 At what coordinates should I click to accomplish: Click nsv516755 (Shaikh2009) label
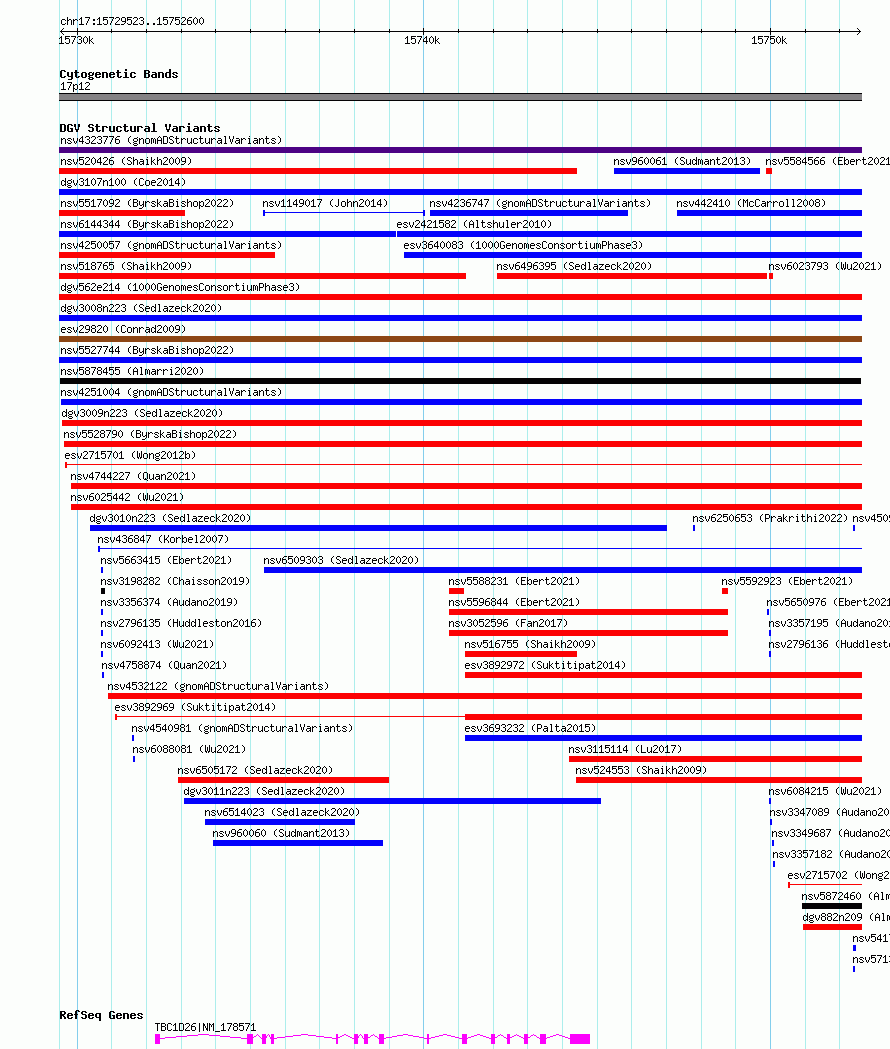(x=531, y=644)
